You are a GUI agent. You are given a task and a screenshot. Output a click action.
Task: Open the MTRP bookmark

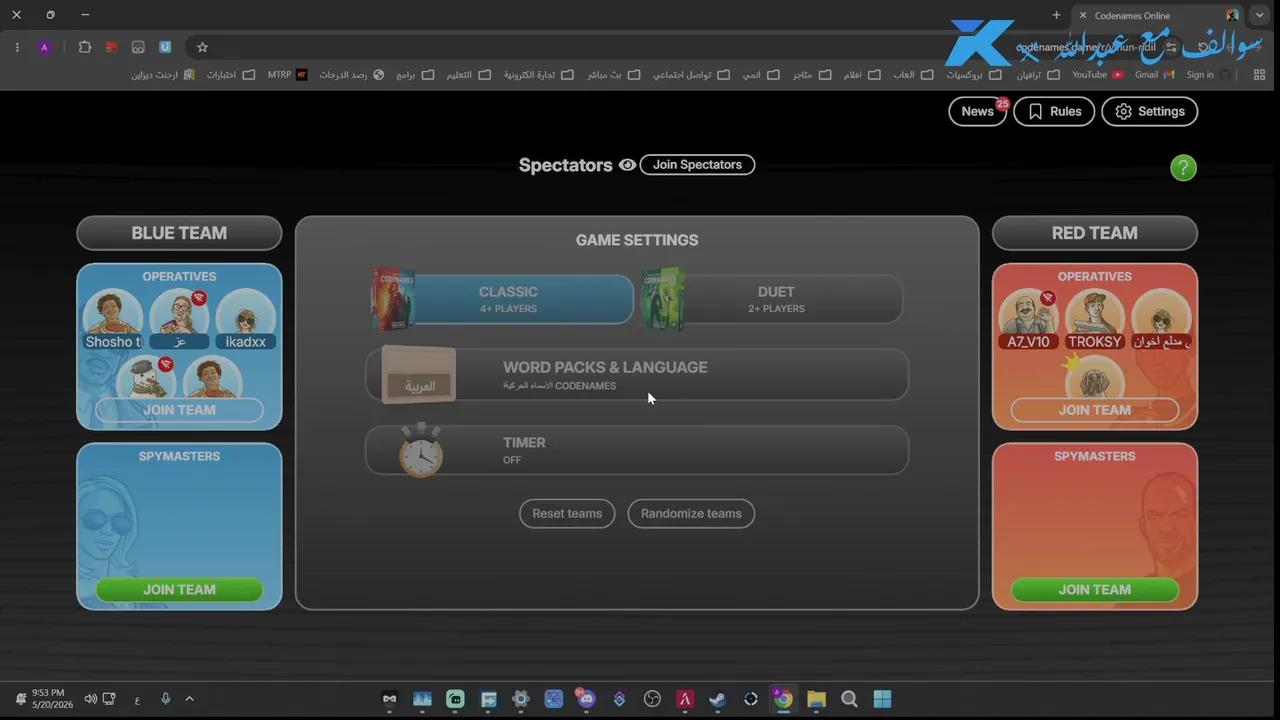point(287,75)
